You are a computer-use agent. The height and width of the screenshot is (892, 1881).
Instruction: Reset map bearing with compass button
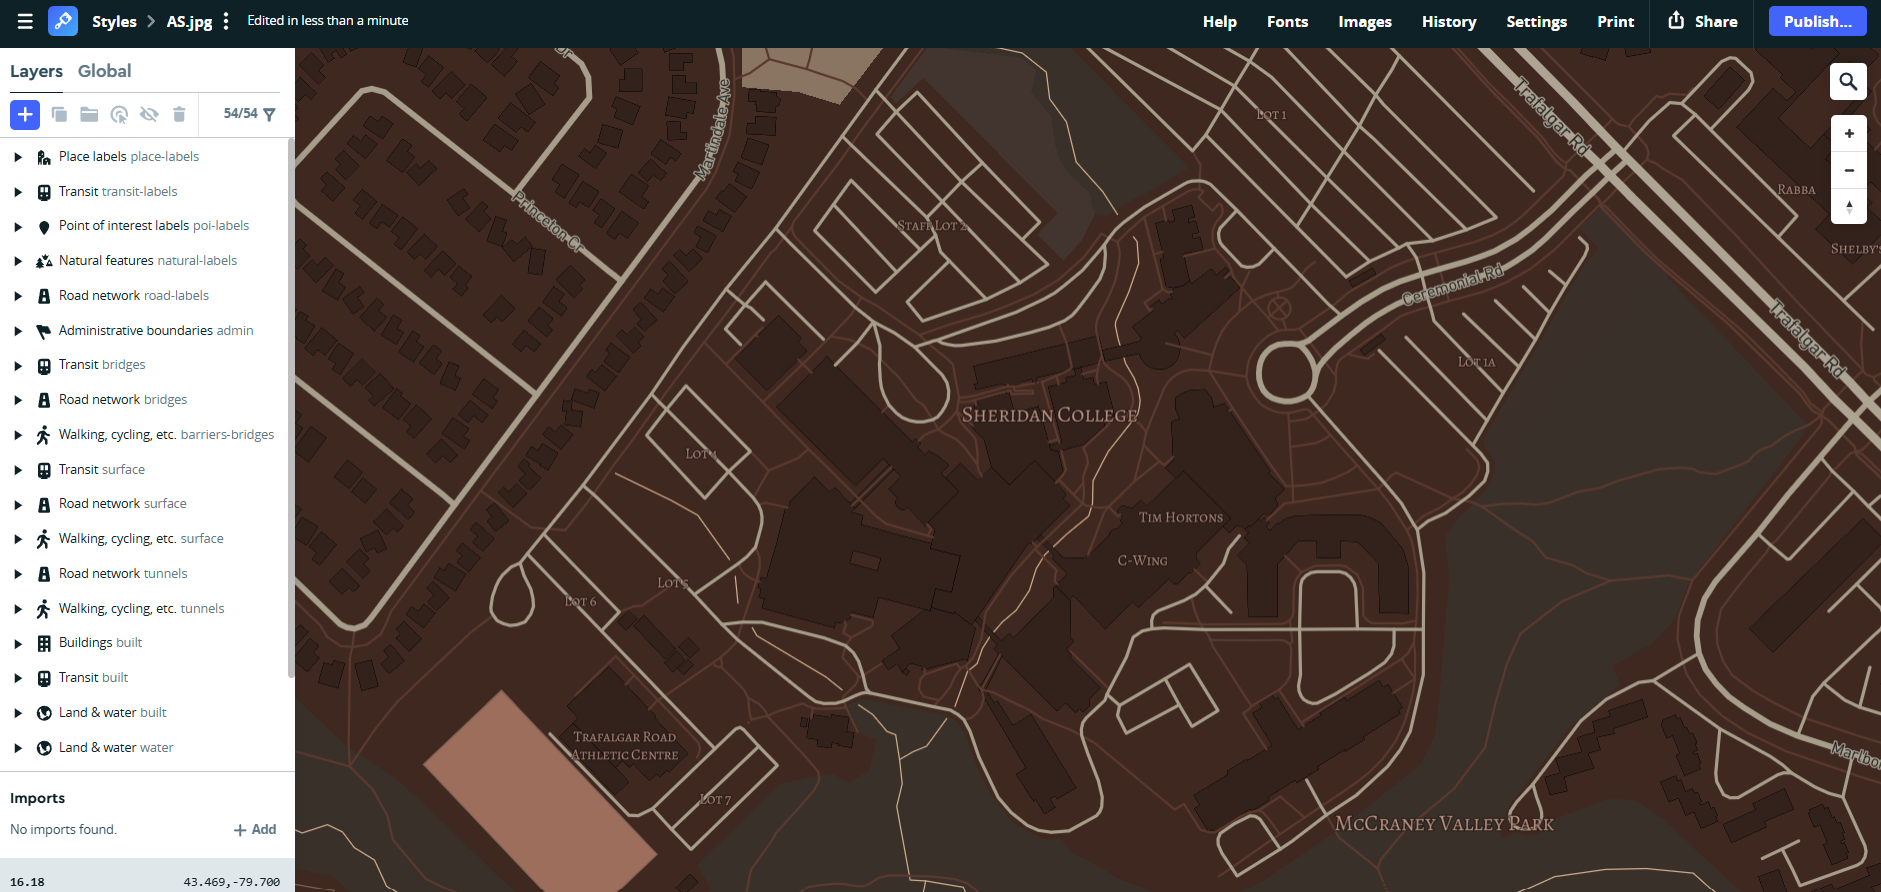tap(1848, 207)
